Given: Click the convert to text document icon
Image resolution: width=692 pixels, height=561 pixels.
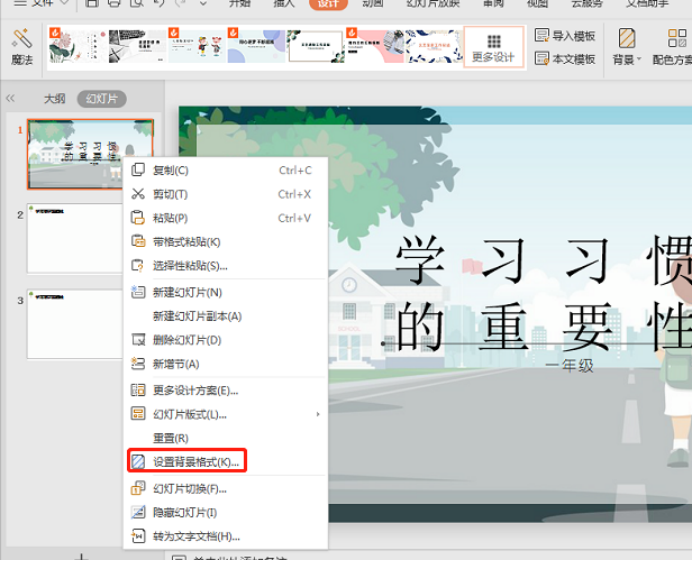Looking at the screenshot, I should pos(138,536).
